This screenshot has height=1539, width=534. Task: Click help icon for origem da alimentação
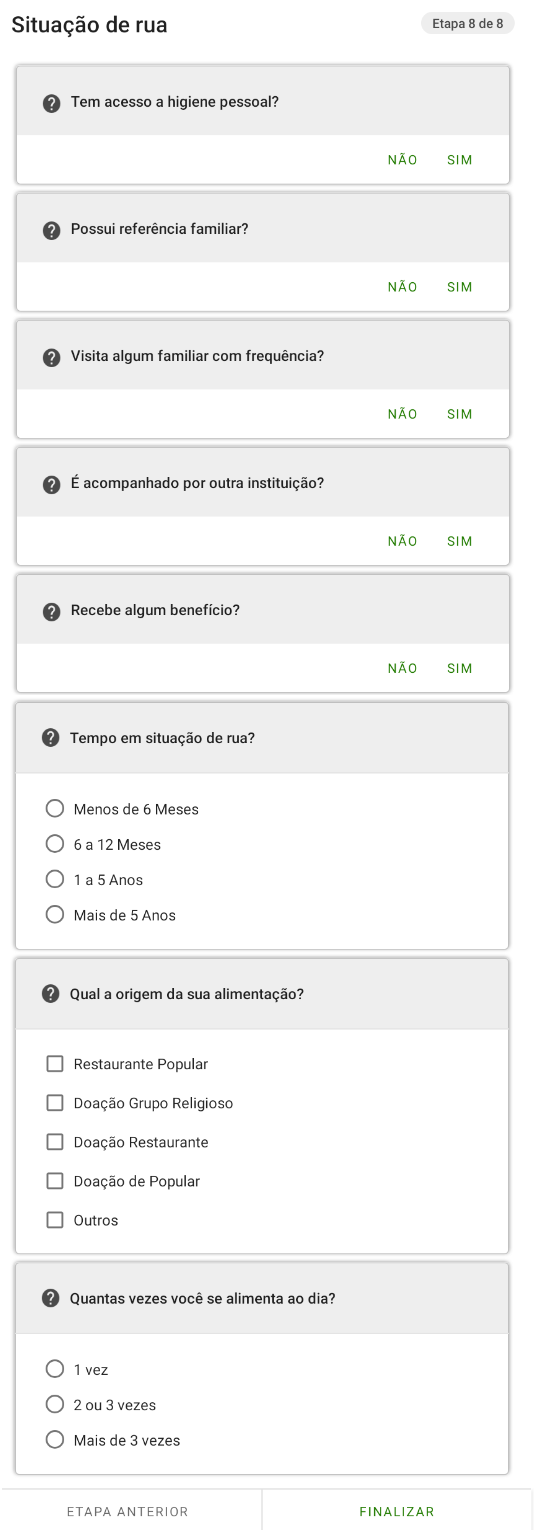point(51,994)
